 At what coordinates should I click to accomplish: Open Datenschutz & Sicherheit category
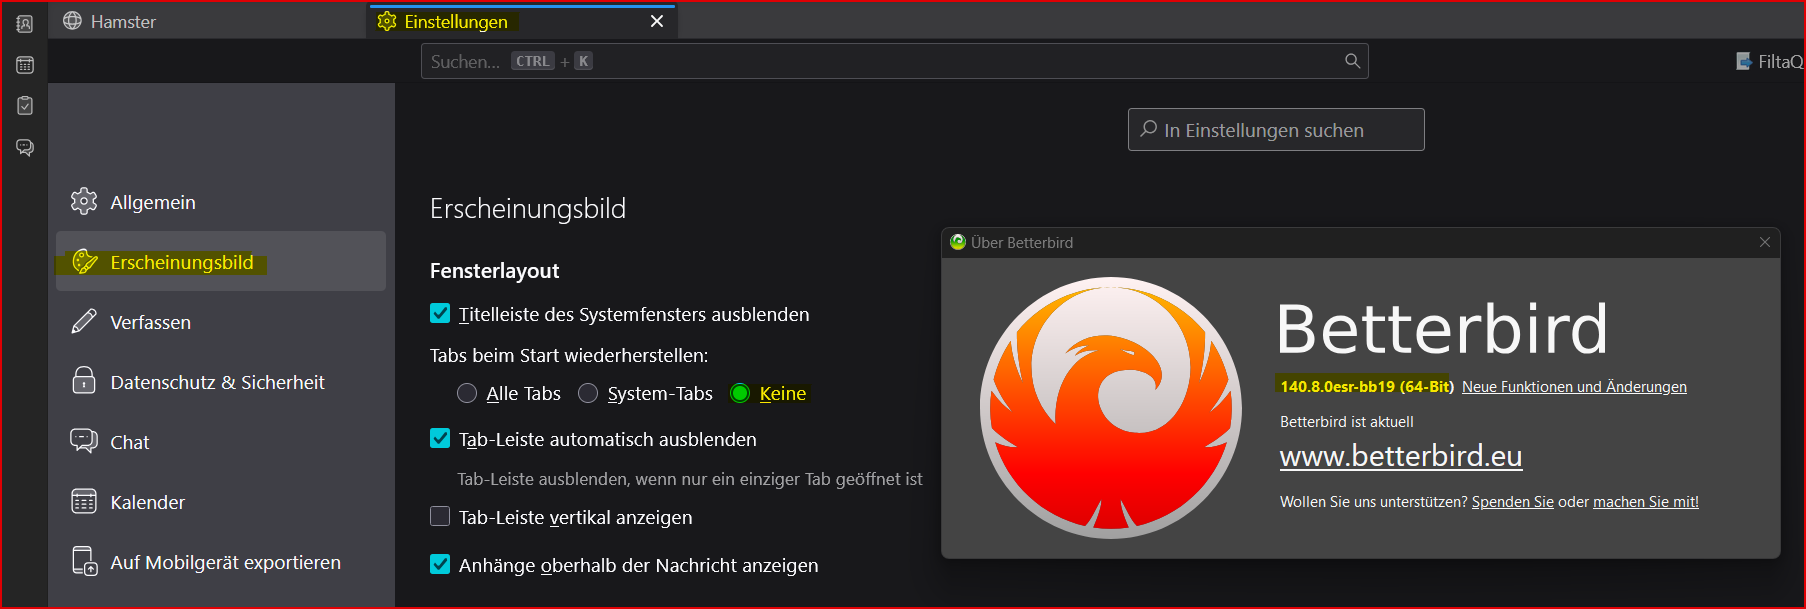point(221,382)
